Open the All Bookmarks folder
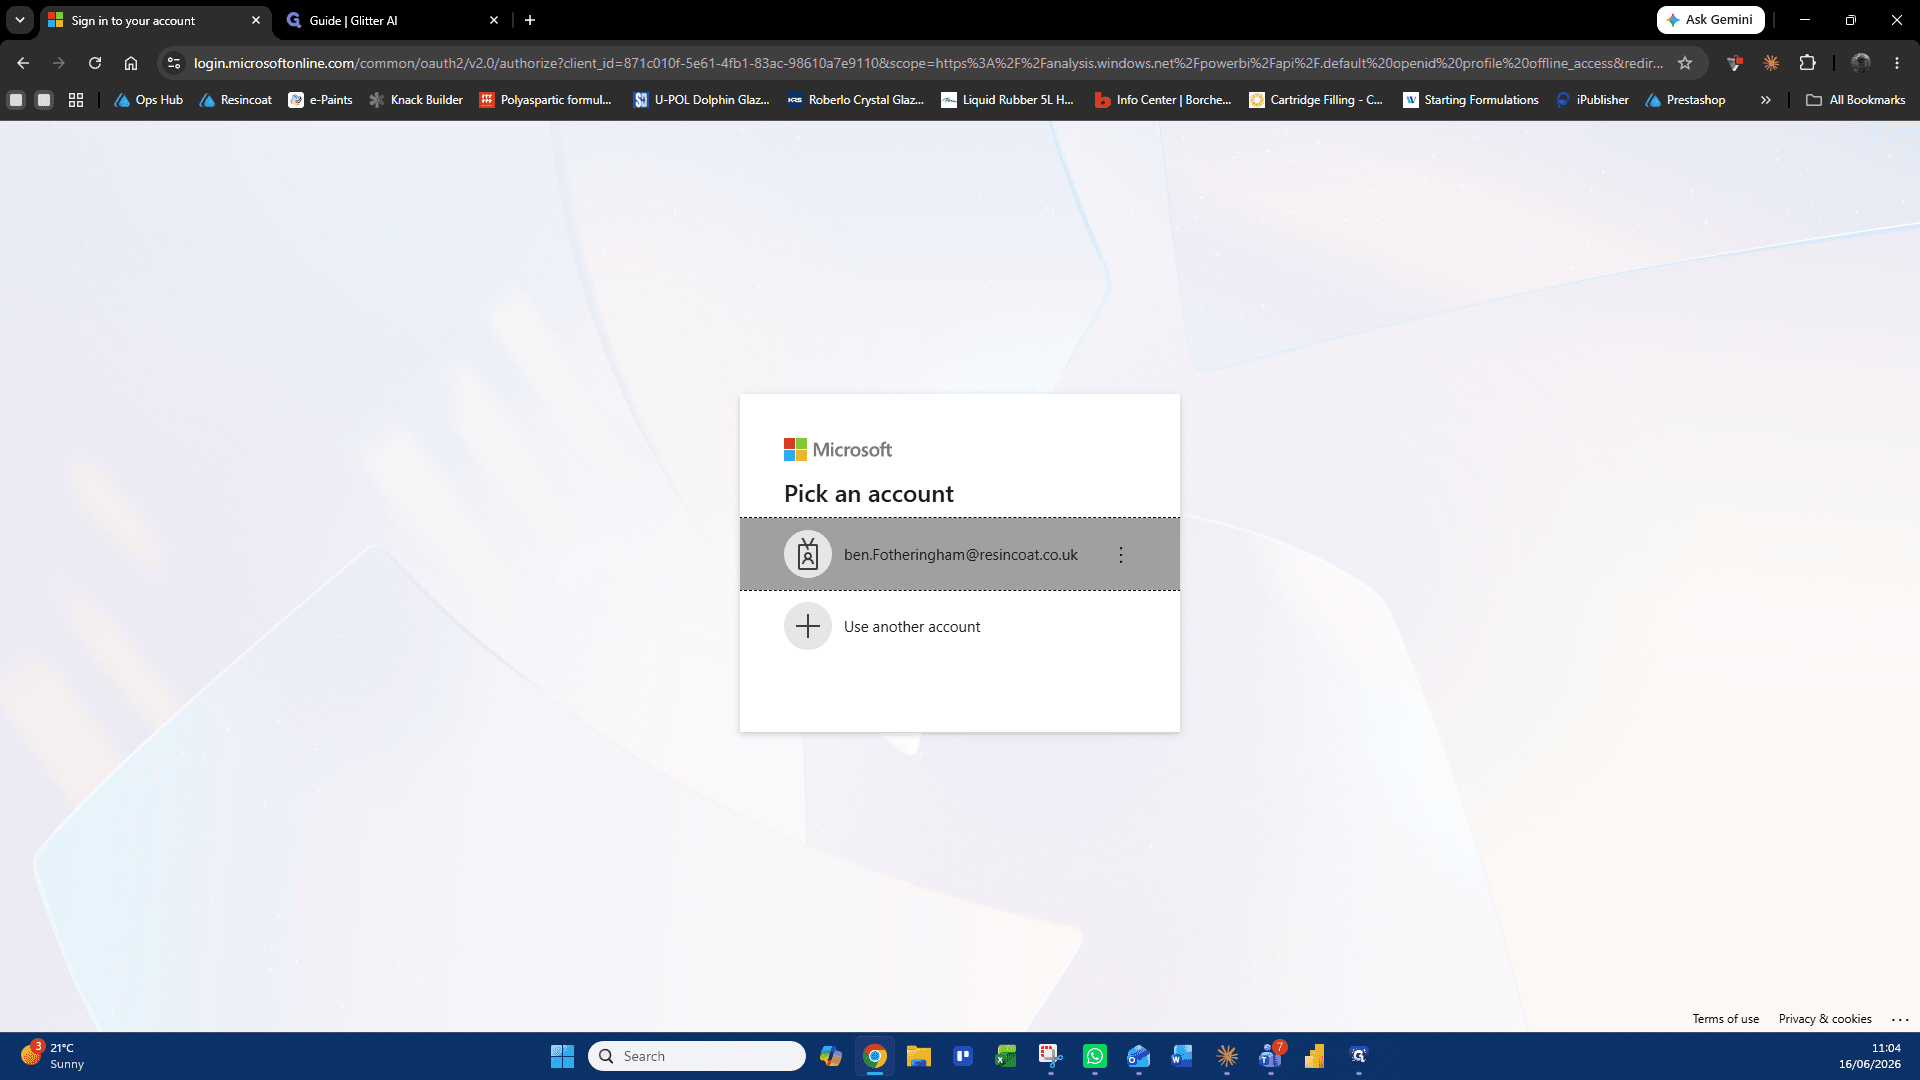The width and height of the screenshot is (1920, 1080). point(1856,100)
